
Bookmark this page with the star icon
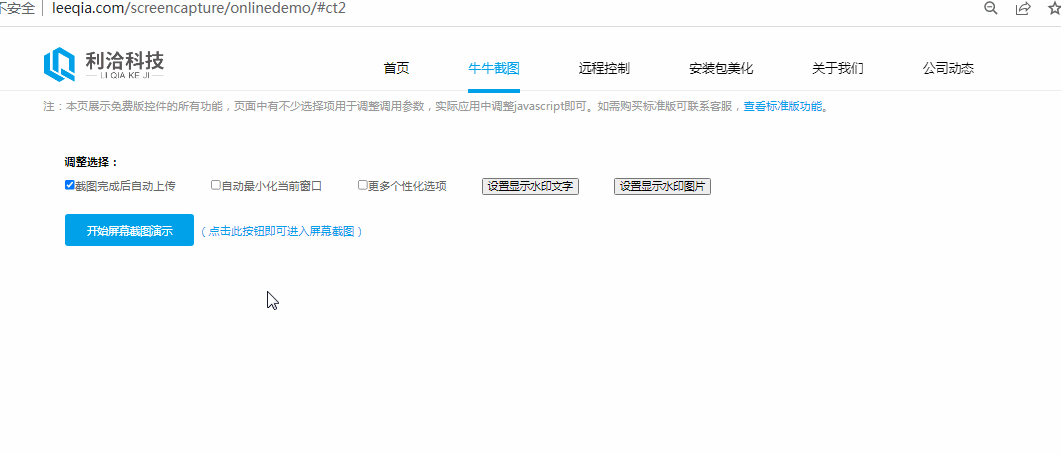[x=1053, y=8]
